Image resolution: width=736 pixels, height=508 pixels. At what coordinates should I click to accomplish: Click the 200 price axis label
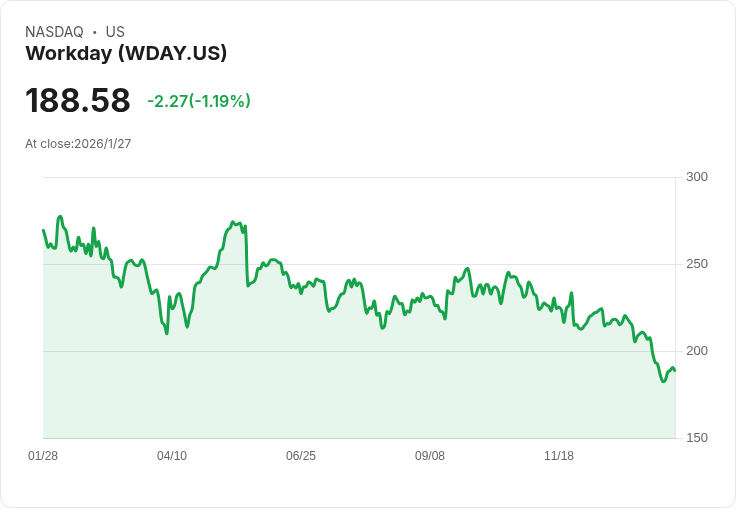click(697, 351)
